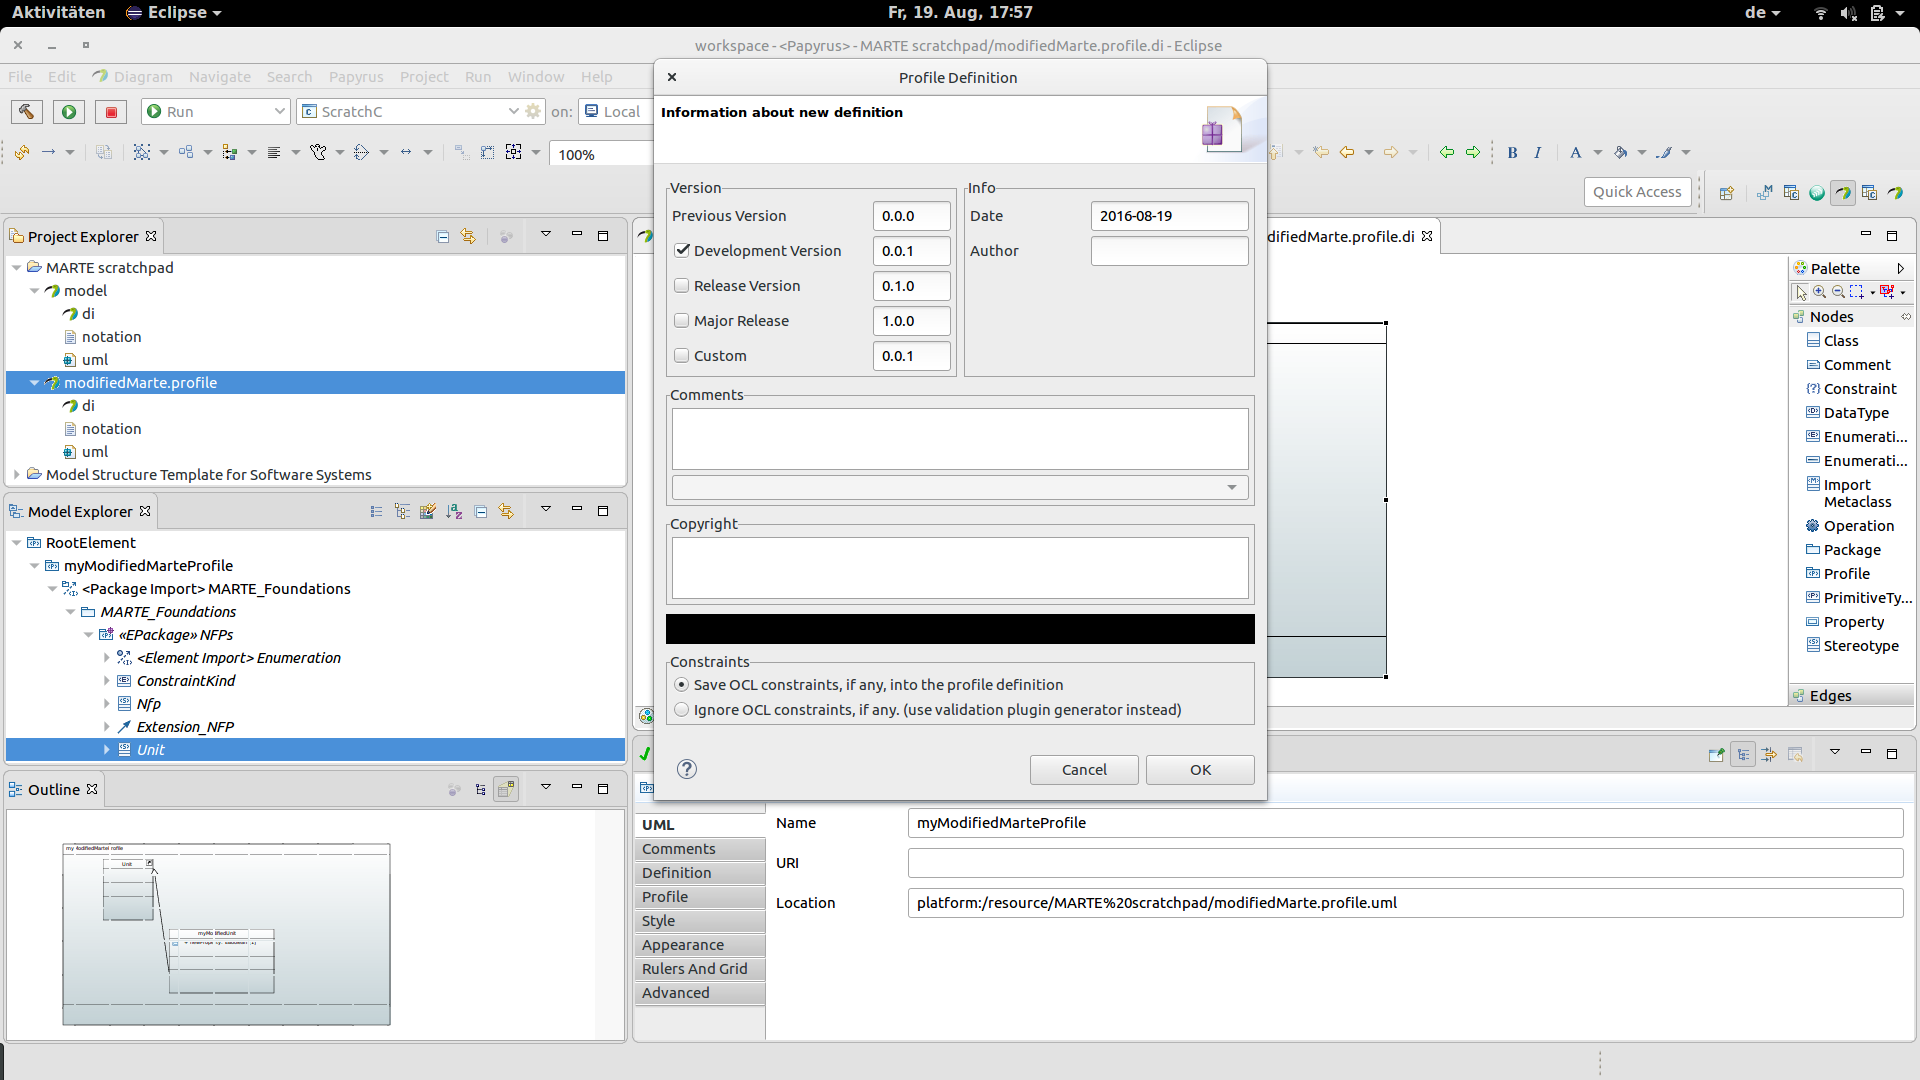1920x1080 pixels.
Task: Open the Comments history dropdown in dialog
Action: click(960, 488)
